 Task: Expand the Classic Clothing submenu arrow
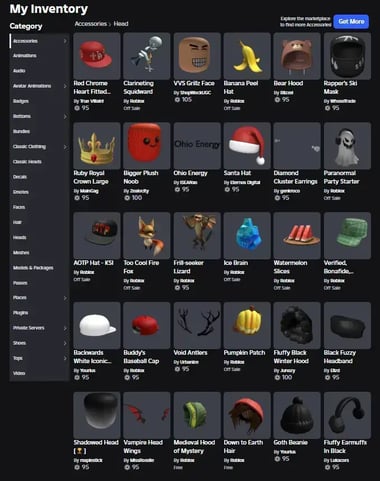pyautogui.click(x=65, y=147)
